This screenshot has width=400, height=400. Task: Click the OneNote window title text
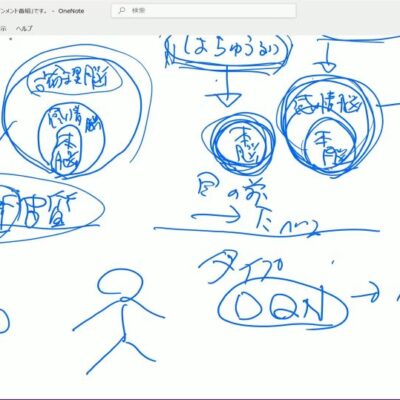[71, 11]
